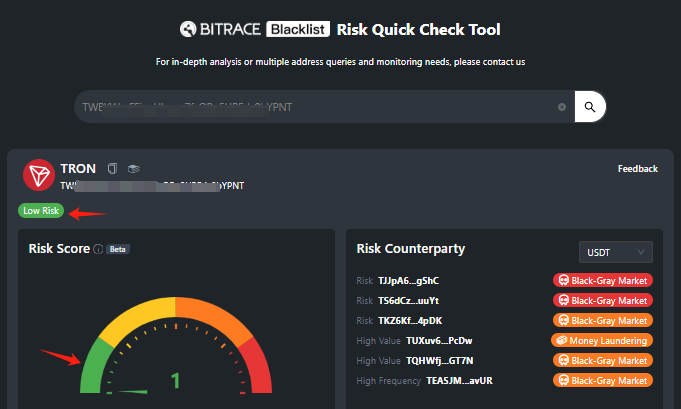Screen dimensions: 681x409
Task: Click the Money Laundering tag
Action: [602, 340]
